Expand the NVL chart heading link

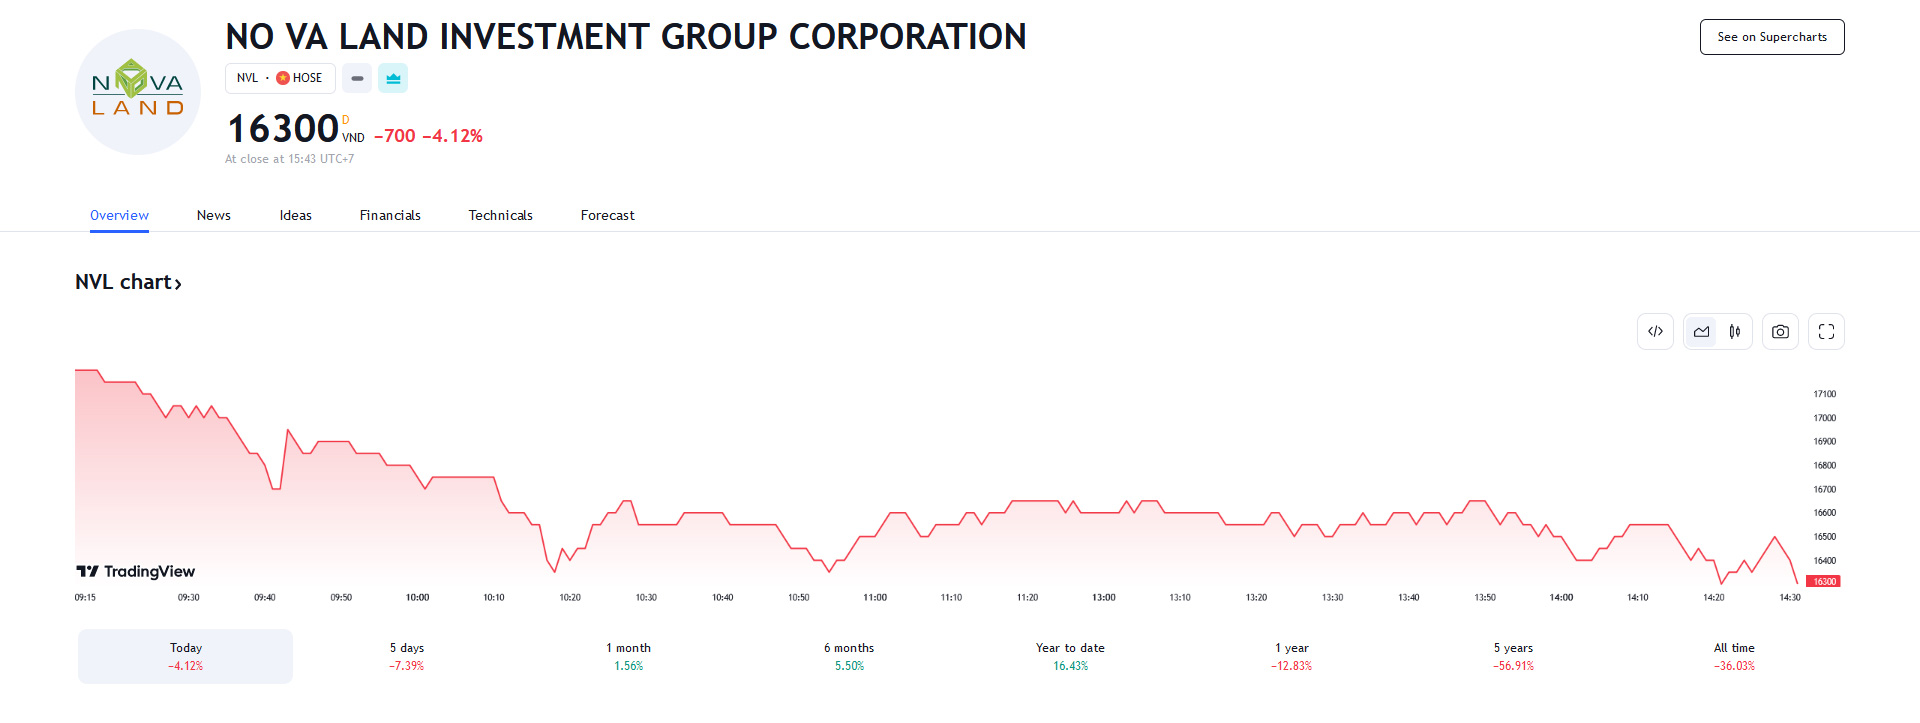point(128,283)
